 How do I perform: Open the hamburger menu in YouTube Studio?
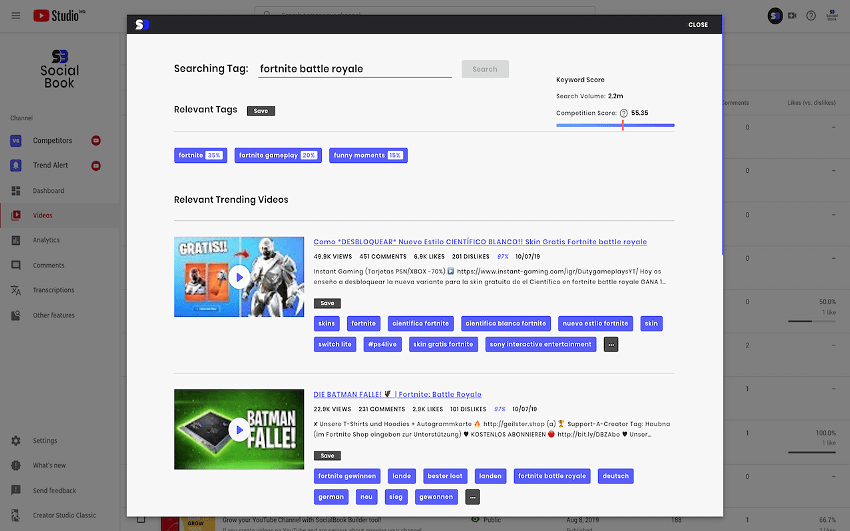pos(15,15)
